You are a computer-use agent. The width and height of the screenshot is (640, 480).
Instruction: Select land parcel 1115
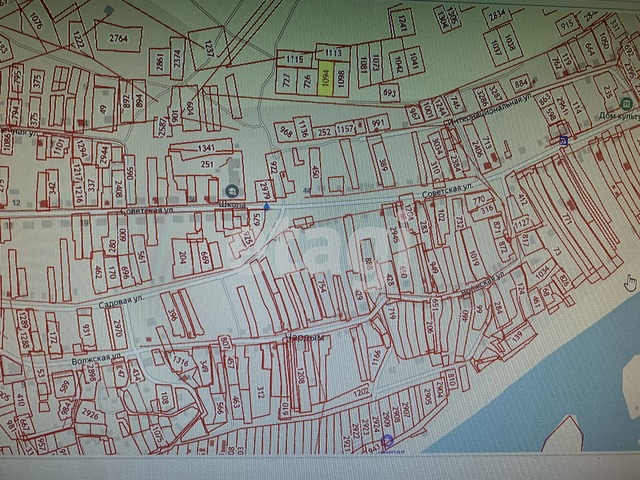coord(293,60)
